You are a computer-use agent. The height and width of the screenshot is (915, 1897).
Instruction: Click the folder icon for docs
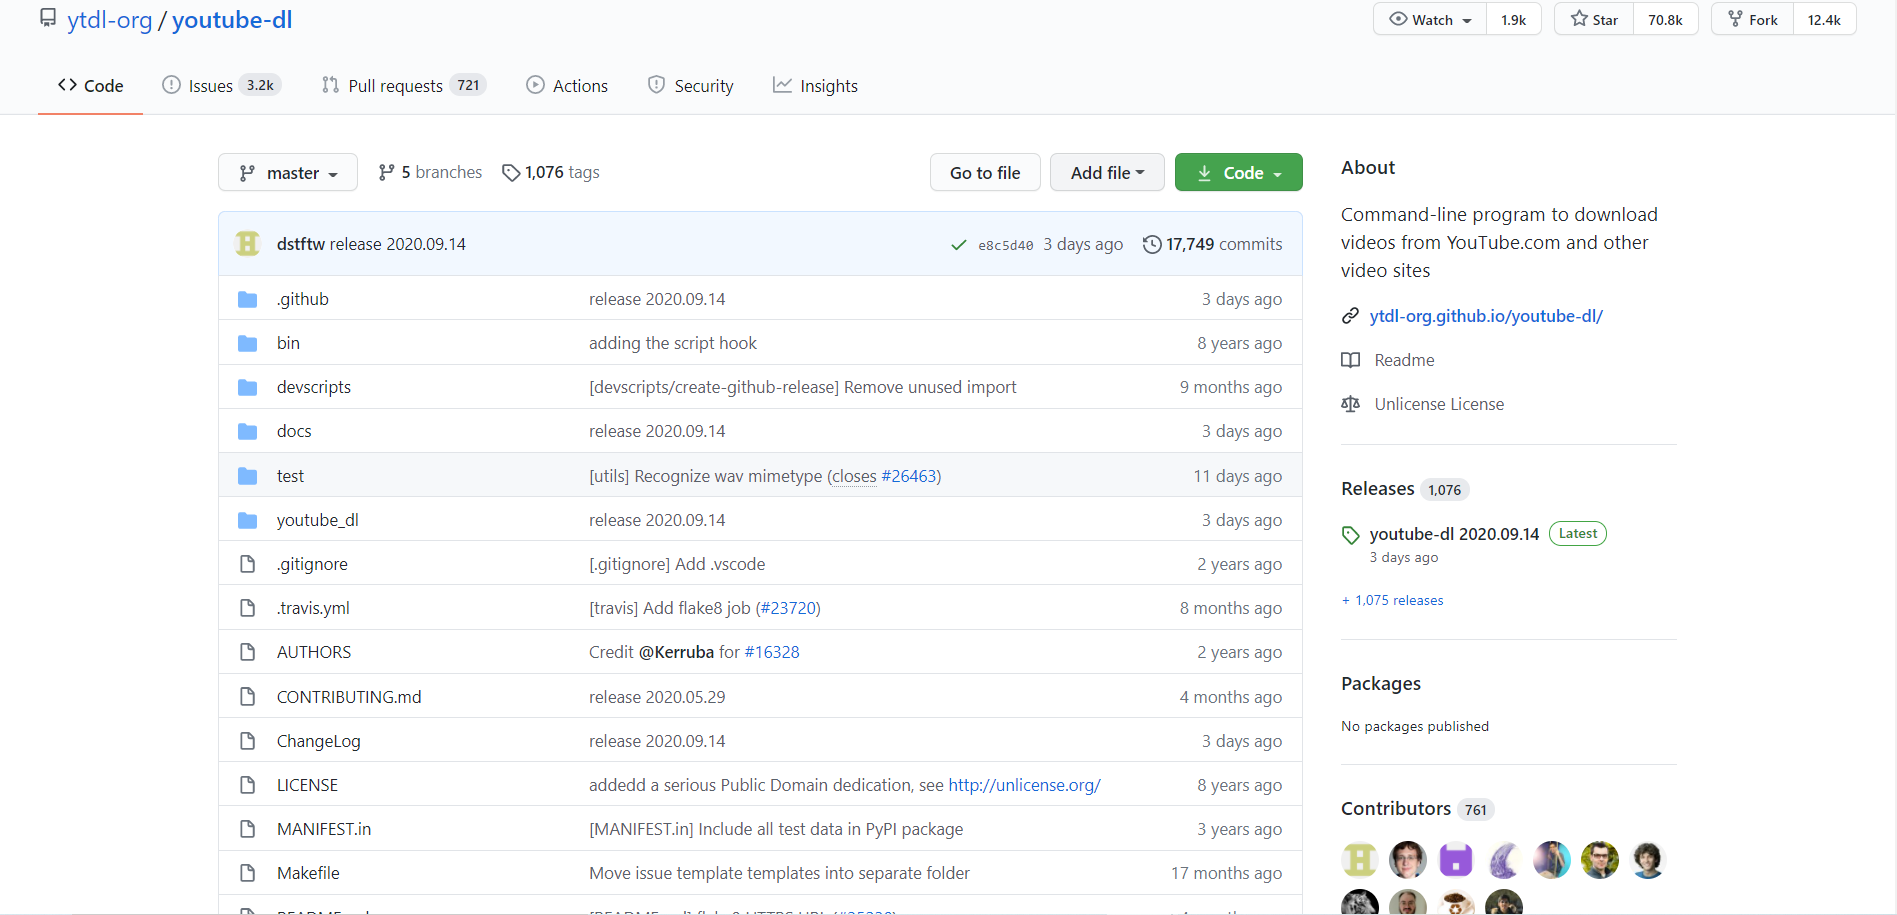[x=247, y=431]
